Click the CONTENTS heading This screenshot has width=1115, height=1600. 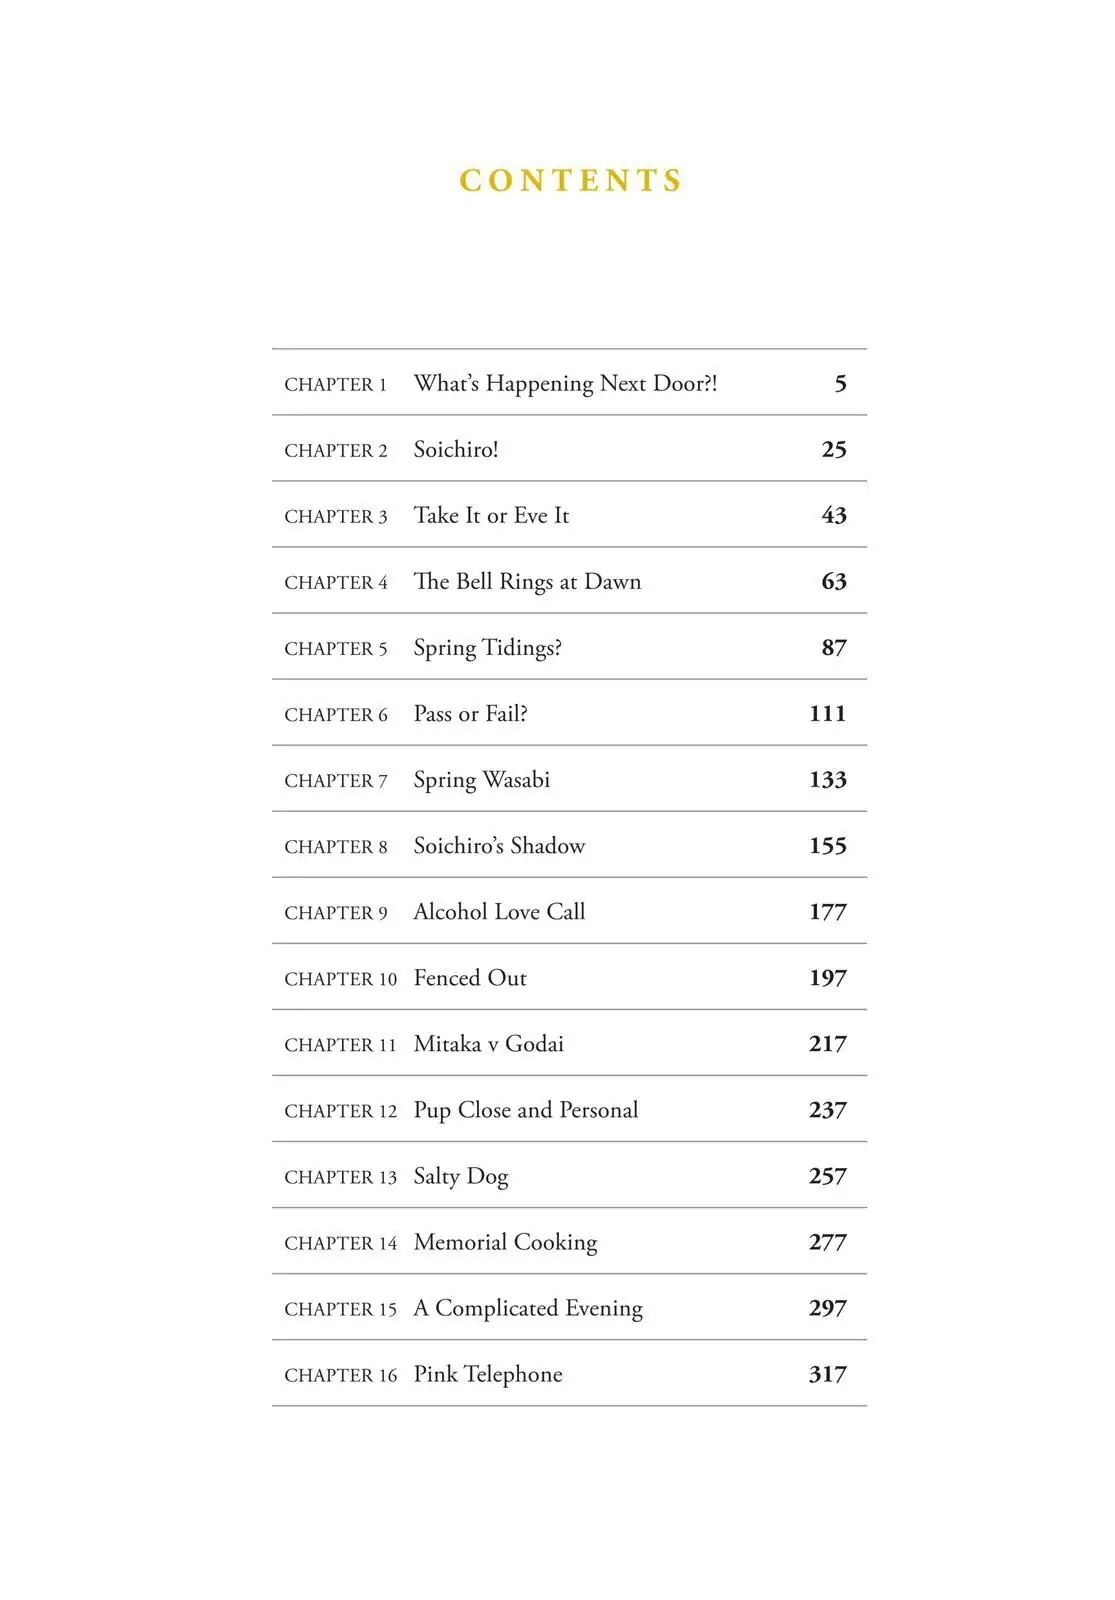pyautogui.click(x=571, y=180)
